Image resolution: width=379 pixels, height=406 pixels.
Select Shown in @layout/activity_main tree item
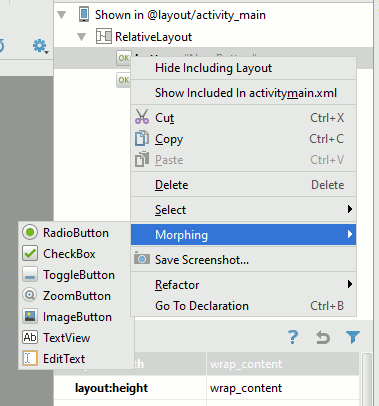coord(180,15)
